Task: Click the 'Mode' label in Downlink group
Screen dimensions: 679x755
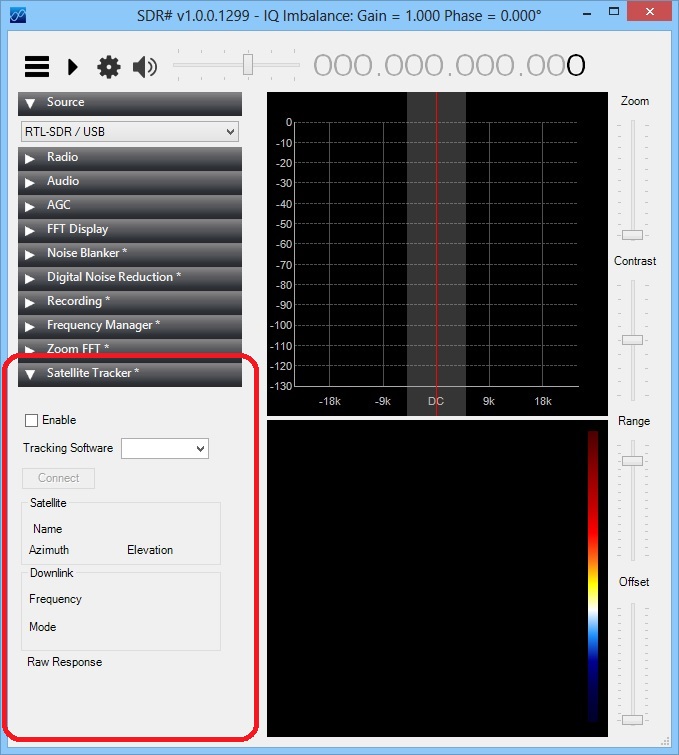Action: (42, 627)
